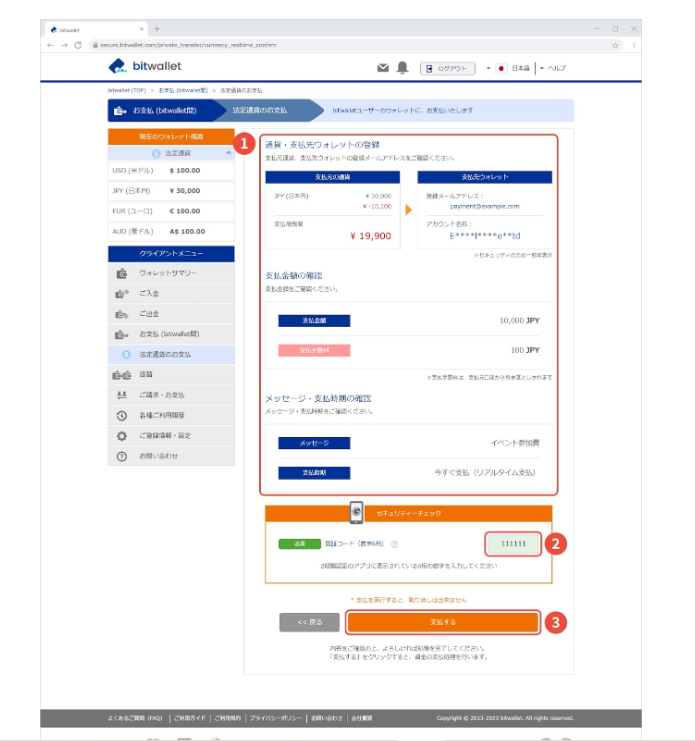The height and width of the screenshot is (741, 695).
Task: Open the mail envelope icon in header
Action: click(x=382, y=68)
